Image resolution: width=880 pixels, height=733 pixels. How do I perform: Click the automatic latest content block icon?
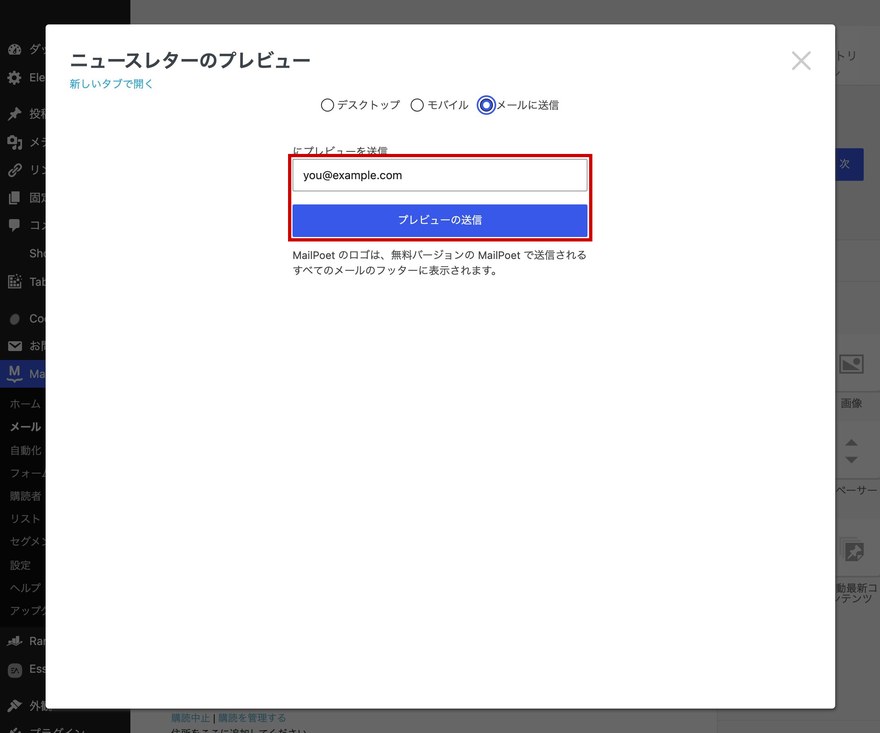[x=854, y=551]
